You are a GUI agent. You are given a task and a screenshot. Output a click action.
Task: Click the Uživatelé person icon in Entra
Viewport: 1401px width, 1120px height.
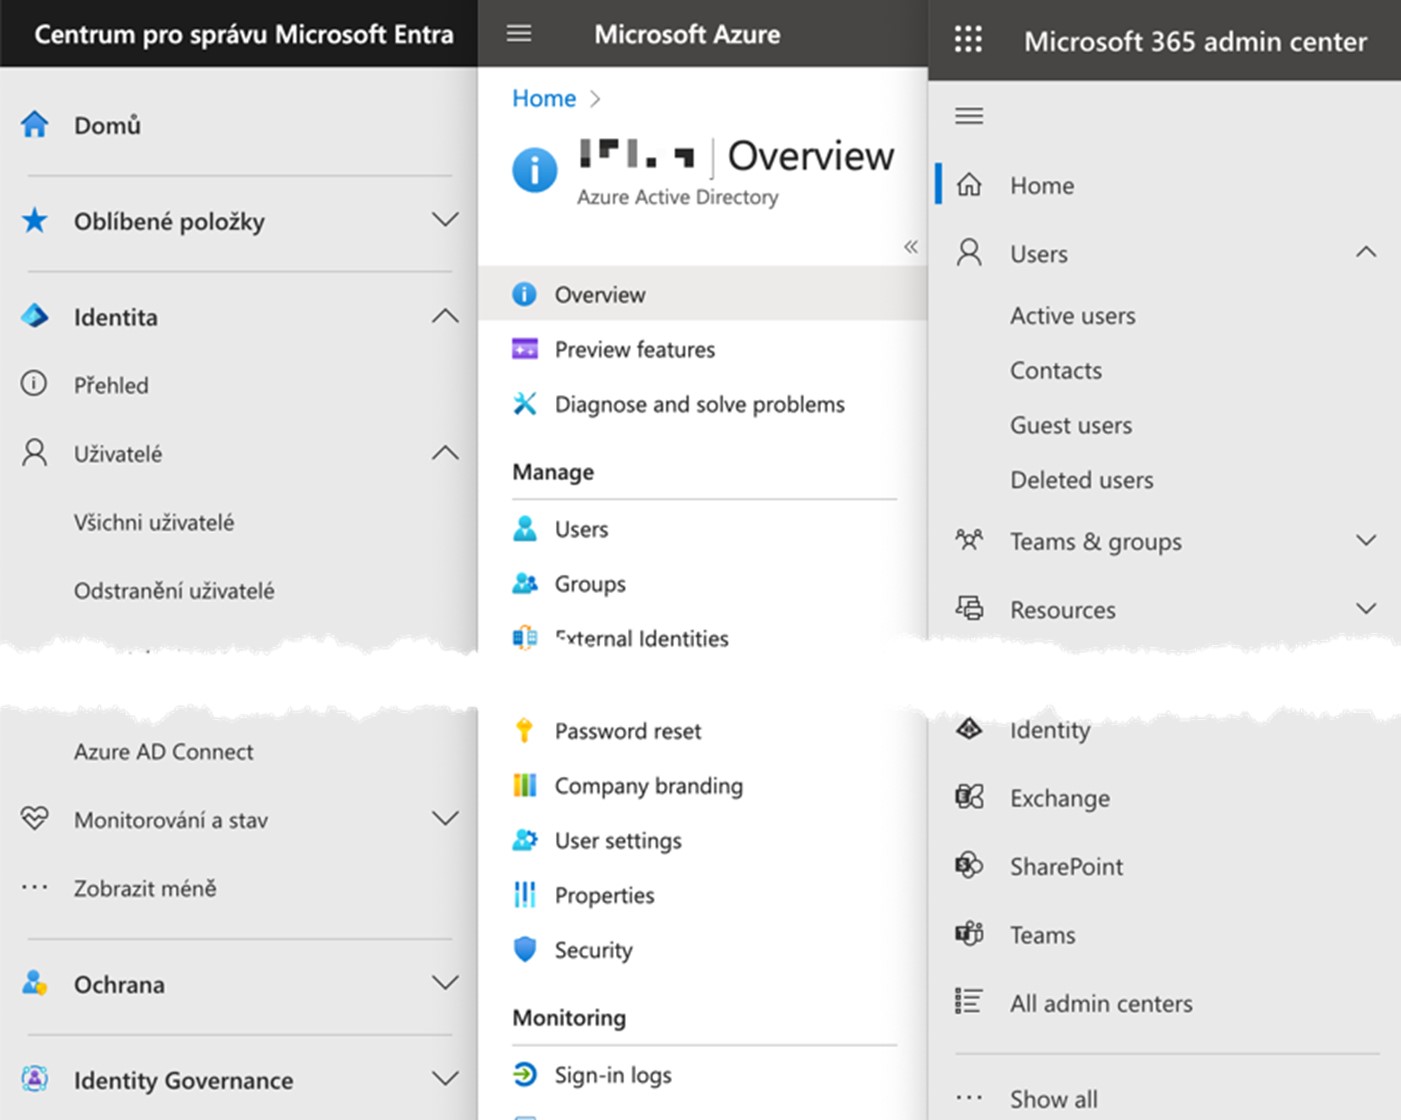35,453
